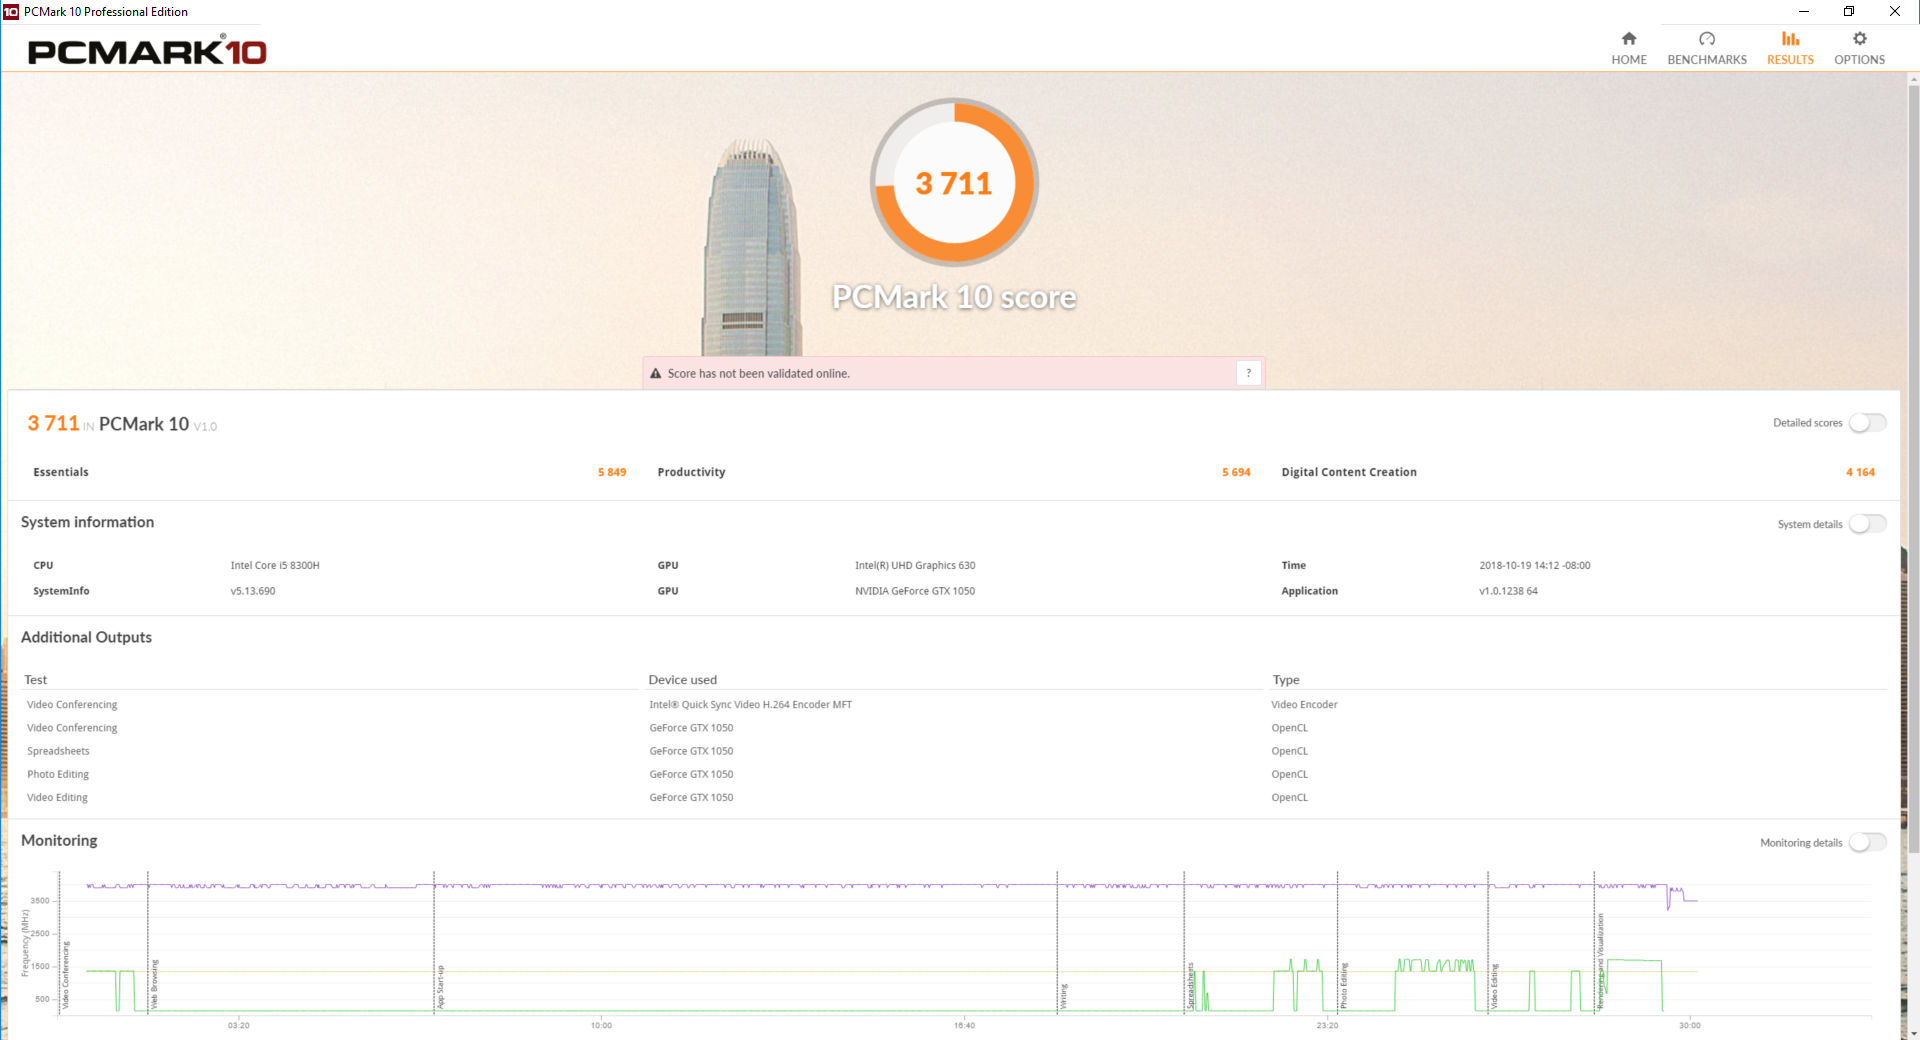Click the PCMark 10 title bar app icon
1920x1040 pixels.
[11, 12]
